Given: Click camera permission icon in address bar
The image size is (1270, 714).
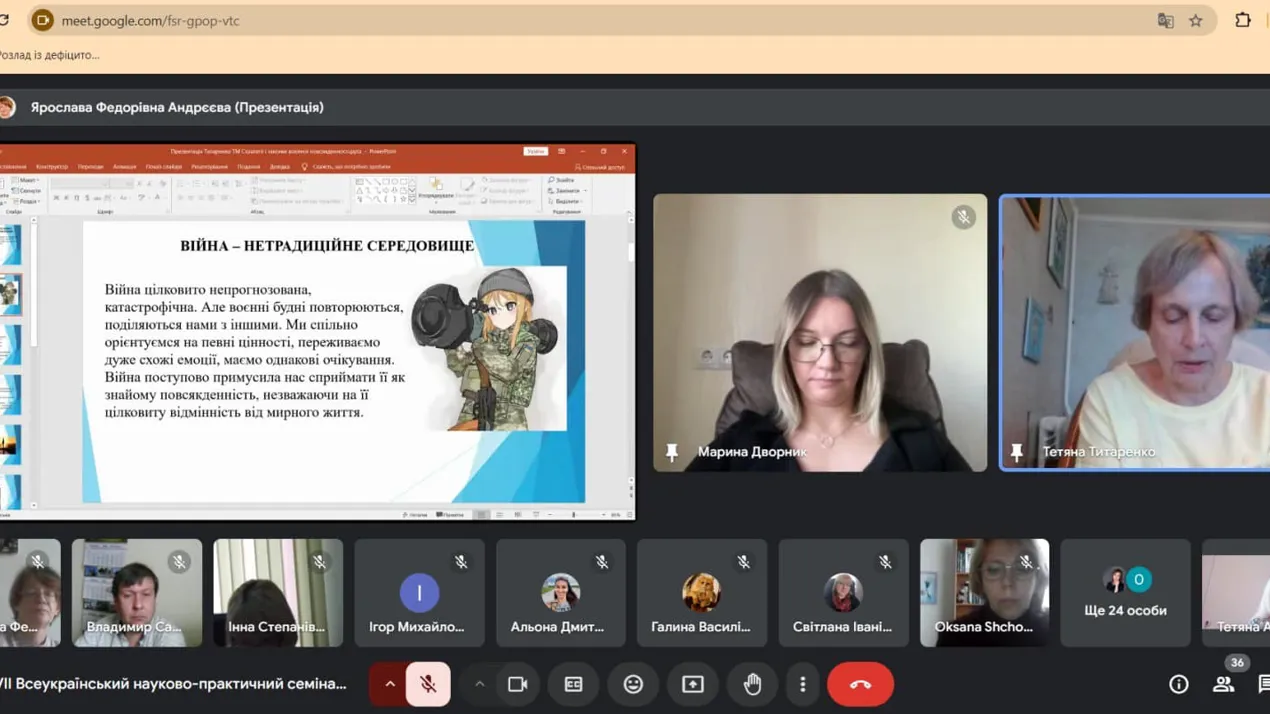Looking at the screenshot, I should point(43,20).
